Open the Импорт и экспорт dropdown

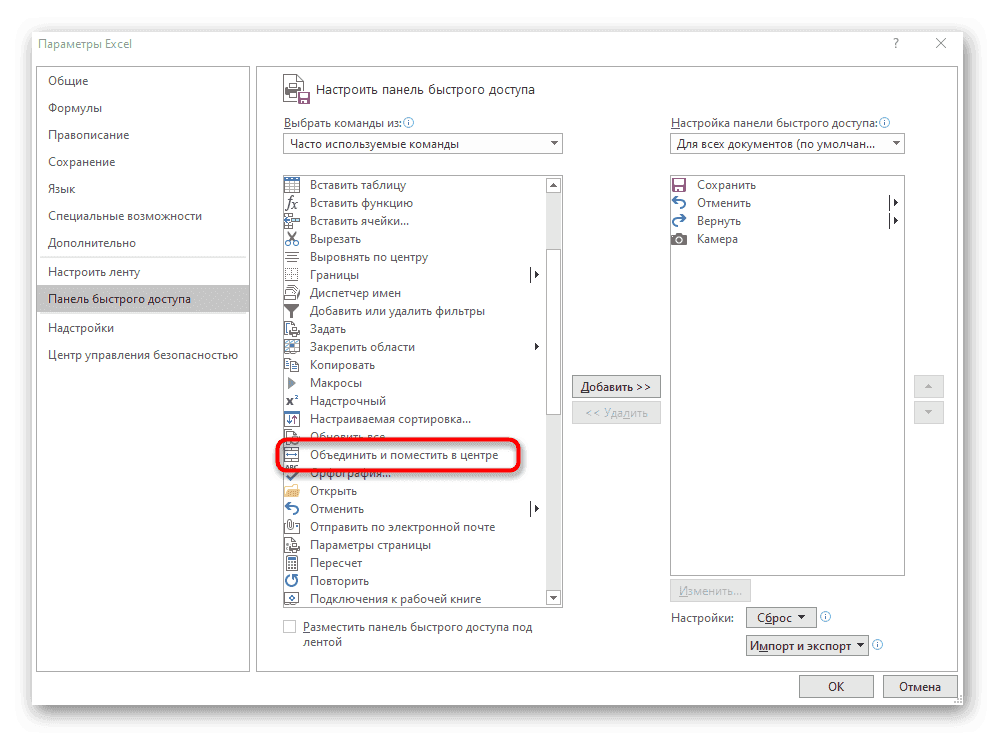[x=807, y=646]
